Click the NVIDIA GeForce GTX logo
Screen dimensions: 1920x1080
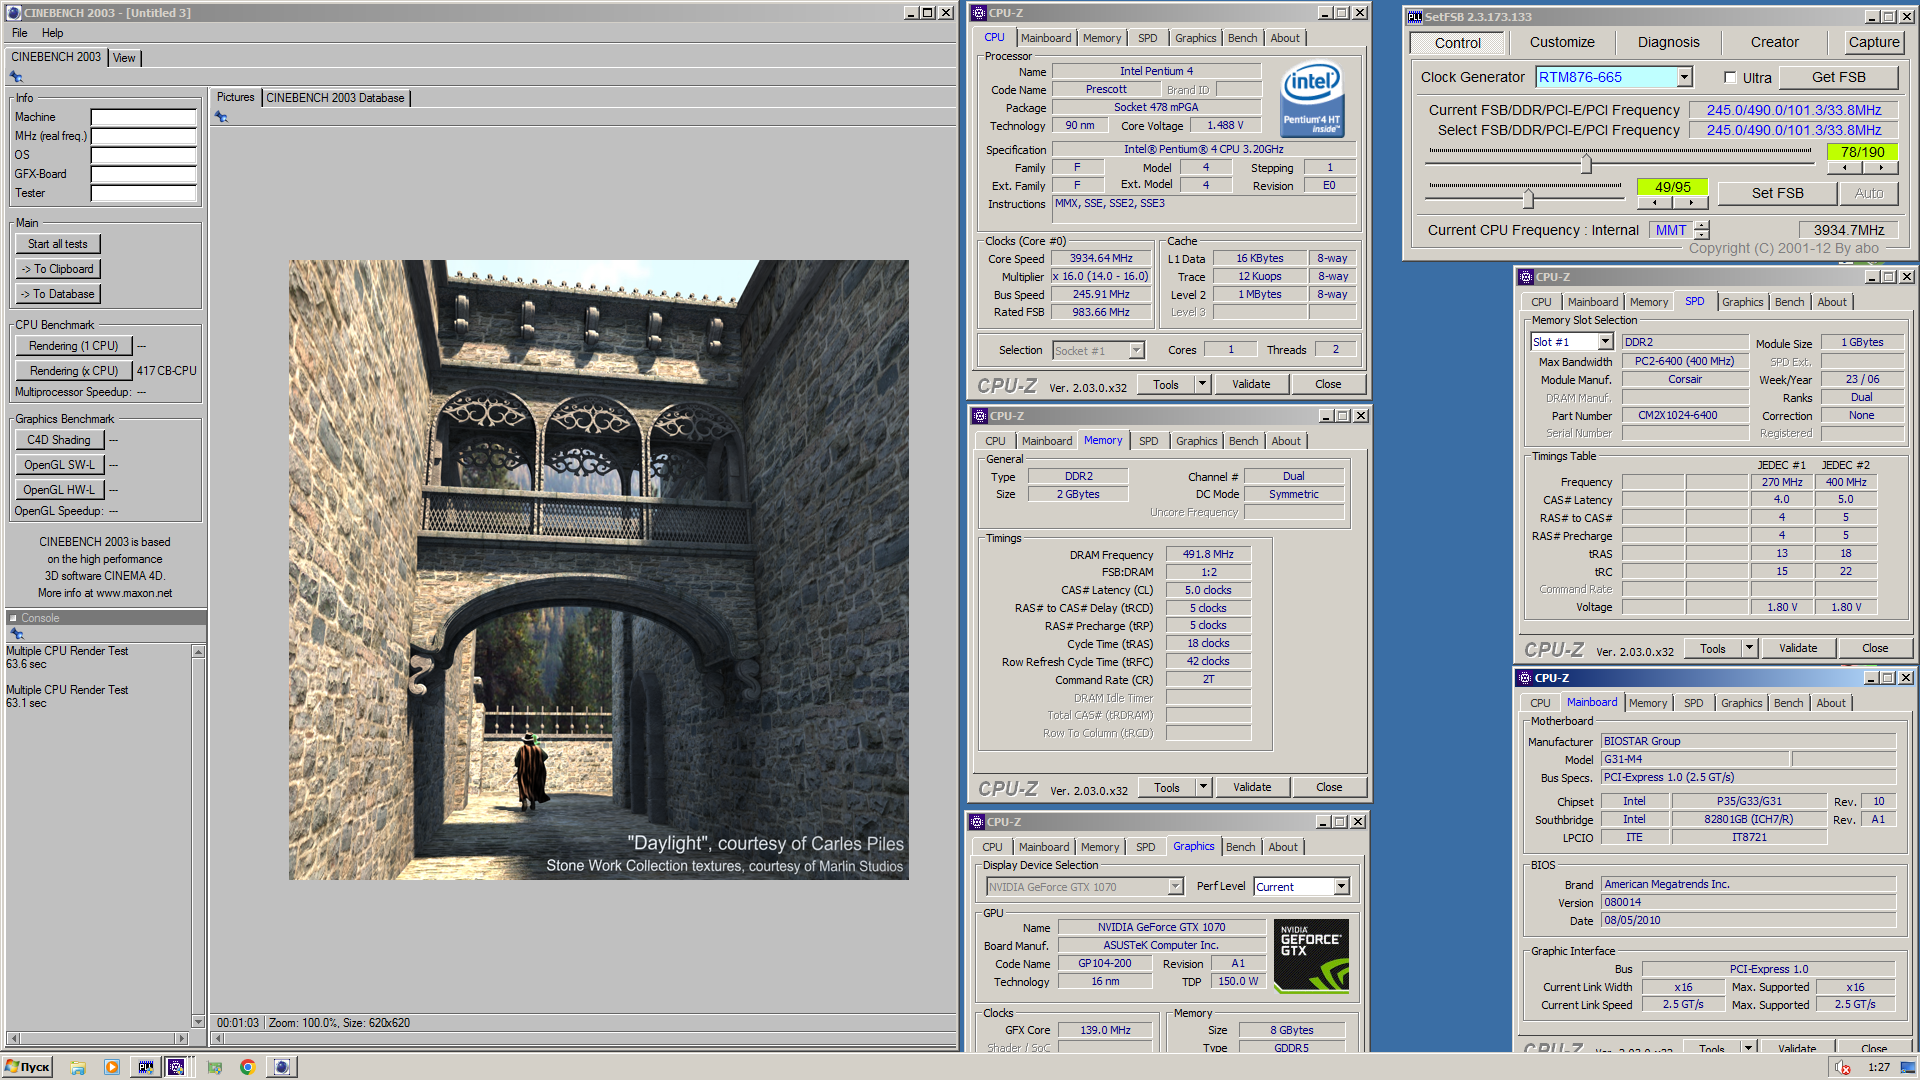coord(1311,956)
